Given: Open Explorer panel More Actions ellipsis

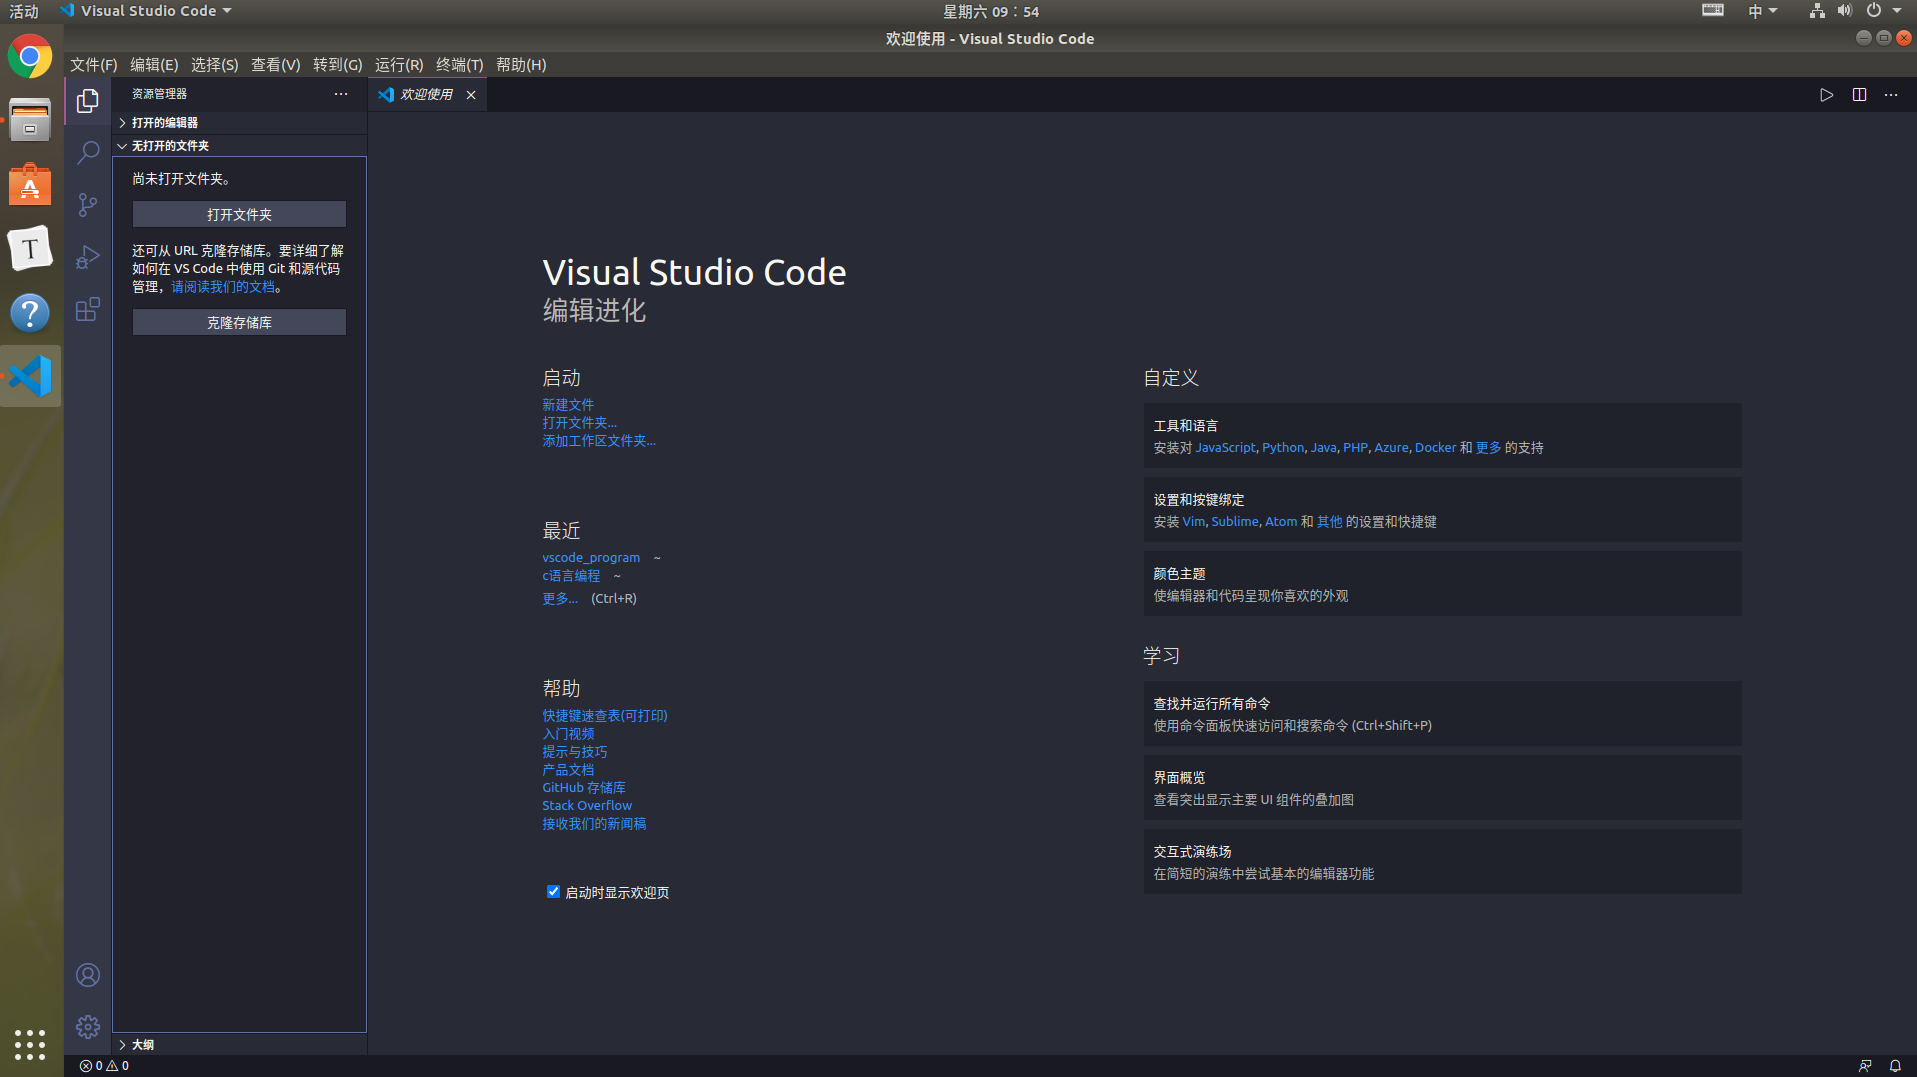Looking at the screenshot, I should click(341, 94).
